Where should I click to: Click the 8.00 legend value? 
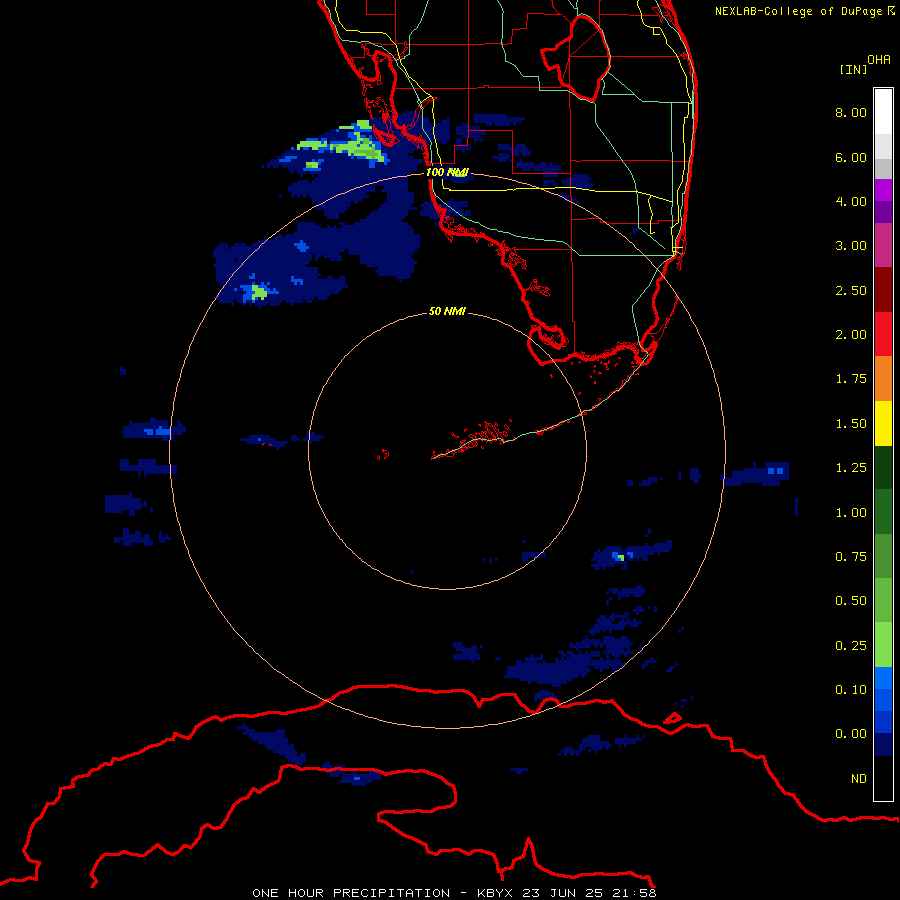(x=851, y=112)
